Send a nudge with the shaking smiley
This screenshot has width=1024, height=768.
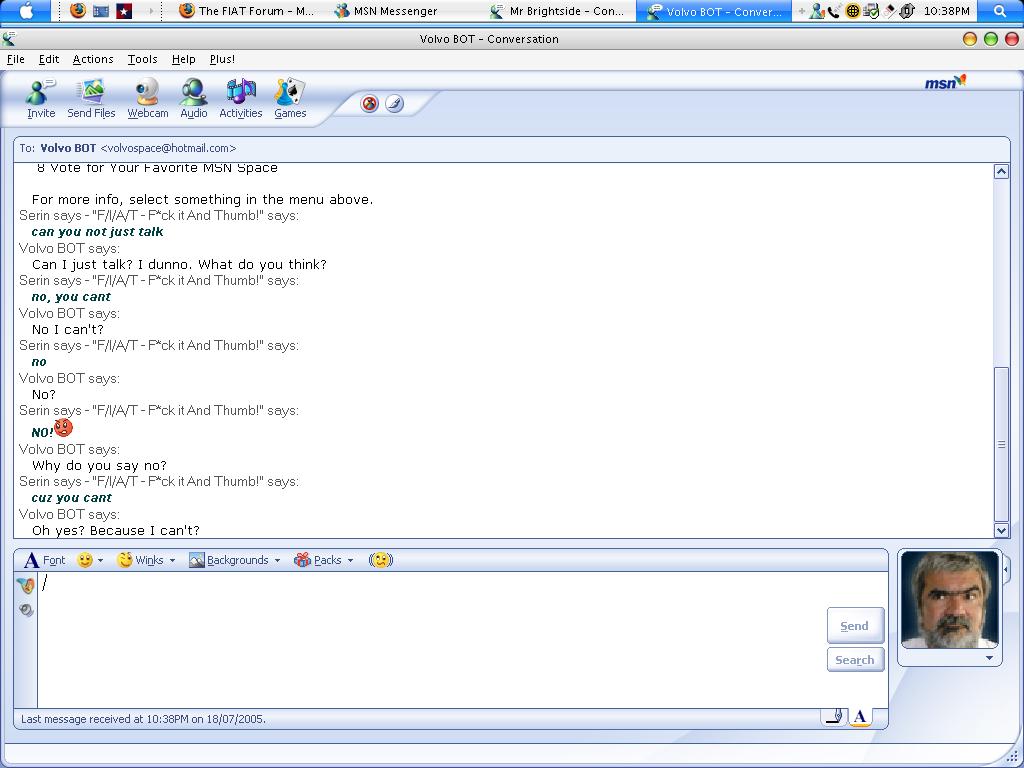point(381,560)
